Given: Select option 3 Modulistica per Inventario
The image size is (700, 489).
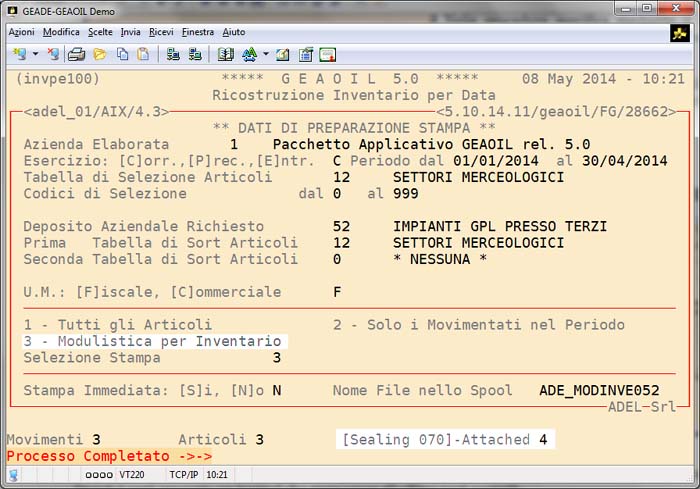Looking at the screenshot, I should click(x=152, y=341).
